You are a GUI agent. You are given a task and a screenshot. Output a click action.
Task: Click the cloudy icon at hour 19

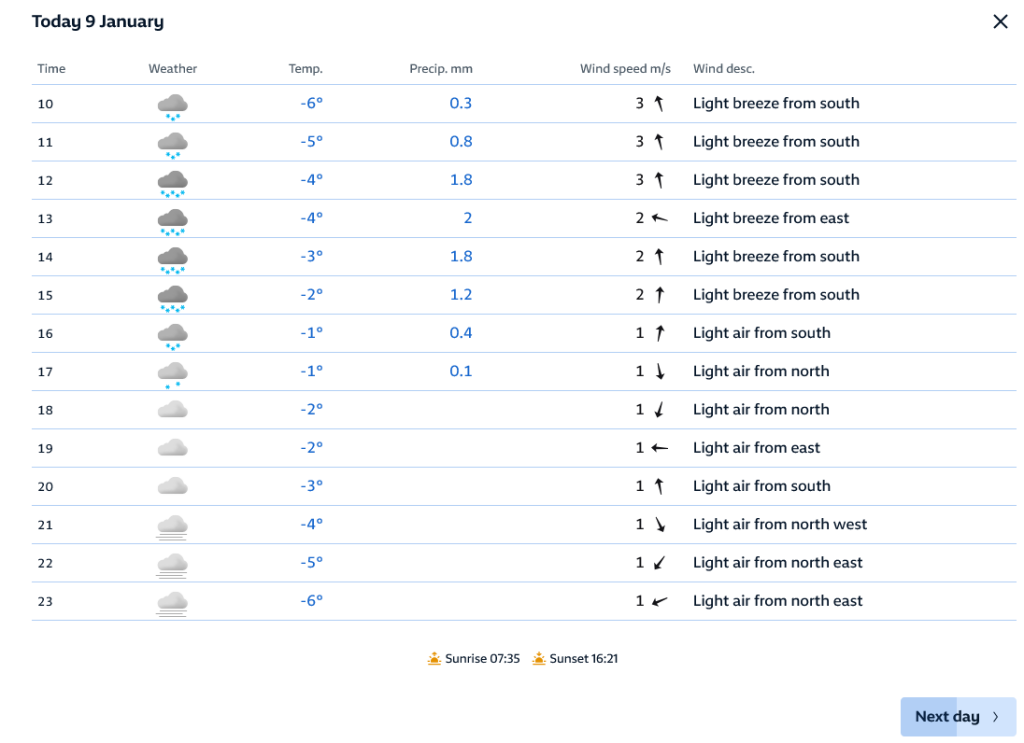pos(173,448)
